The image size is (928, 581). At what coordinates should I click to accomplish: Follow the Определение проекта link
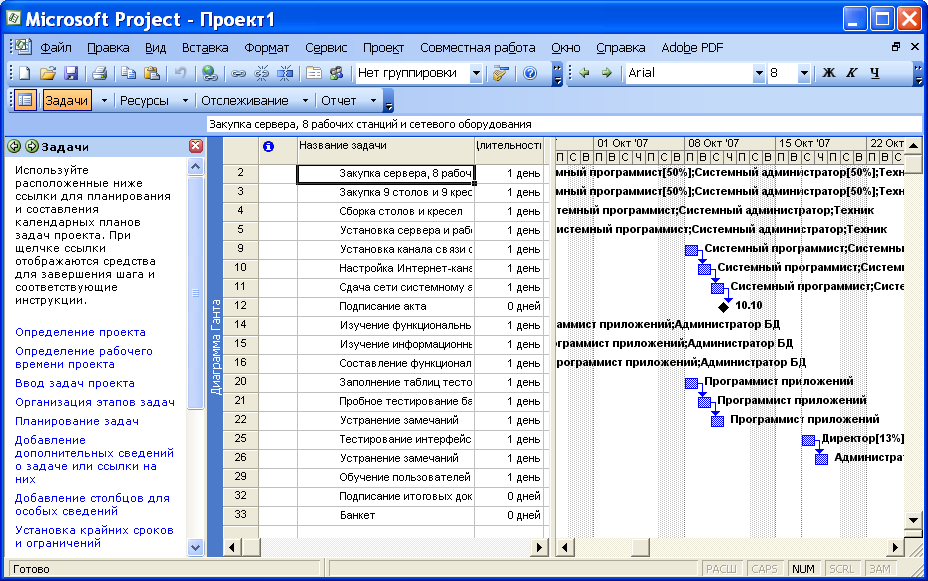coord(80,332)
